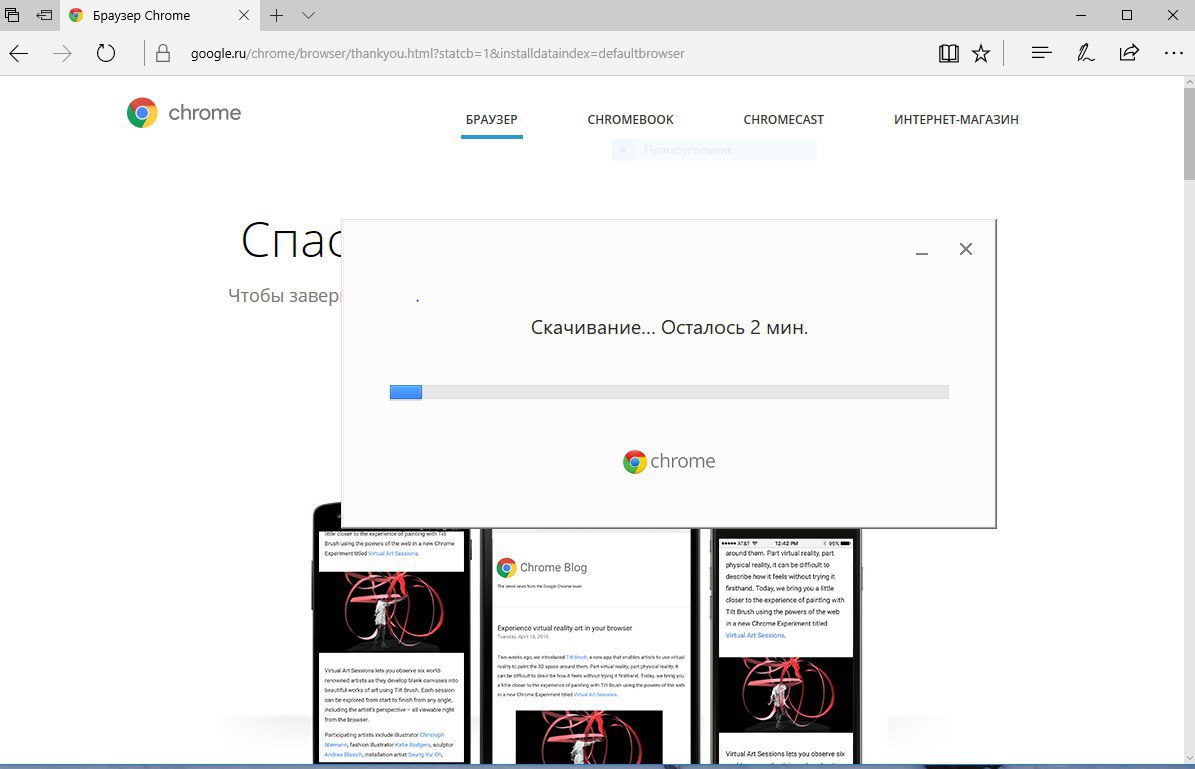
Task: Set the open tabs aside
Action: [x=44, y=16]
